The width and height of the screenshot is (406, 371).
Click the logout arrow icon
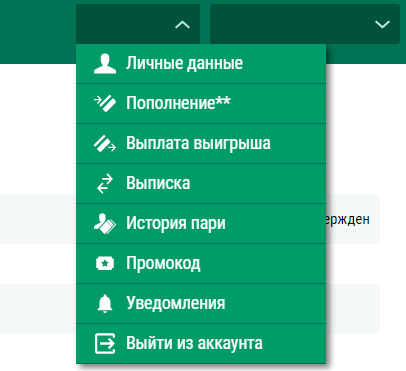click(105, 343)
